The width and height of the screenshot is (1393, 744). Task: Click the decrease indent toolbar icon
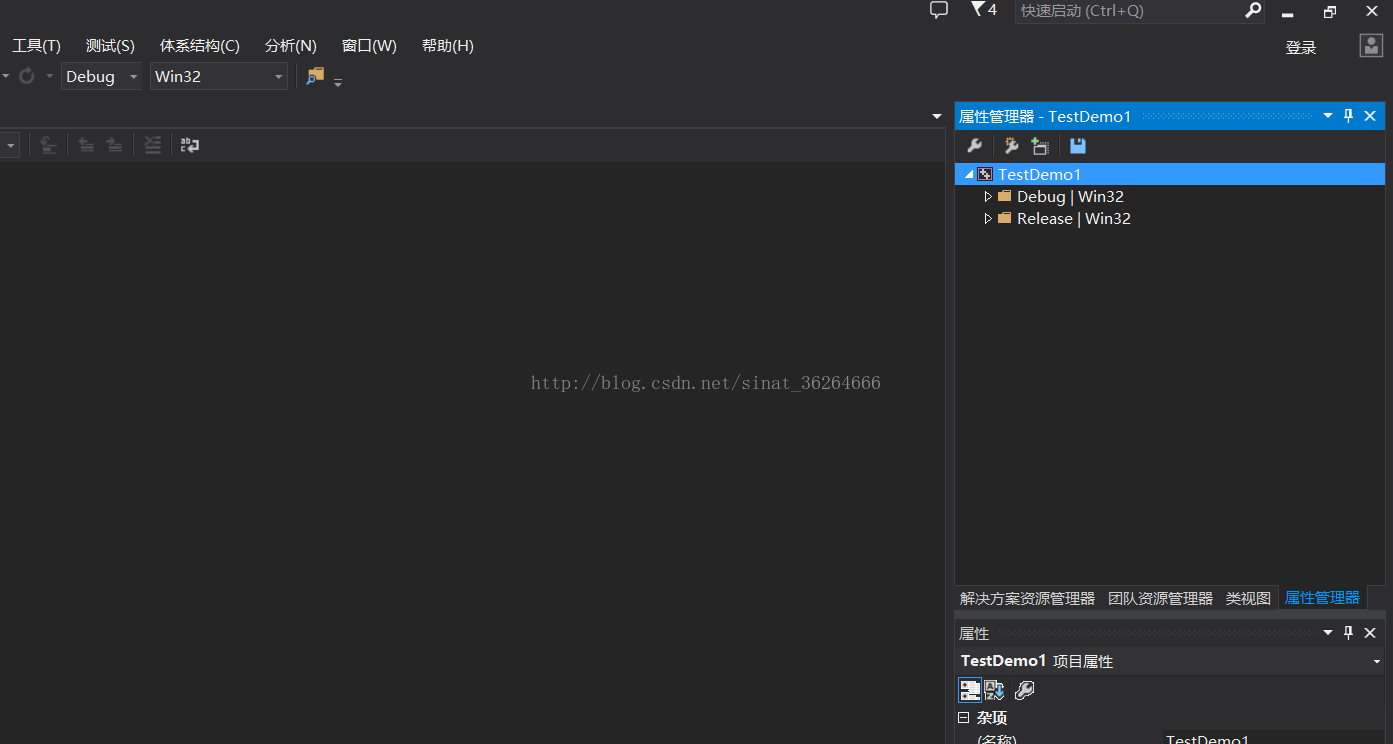87,145
